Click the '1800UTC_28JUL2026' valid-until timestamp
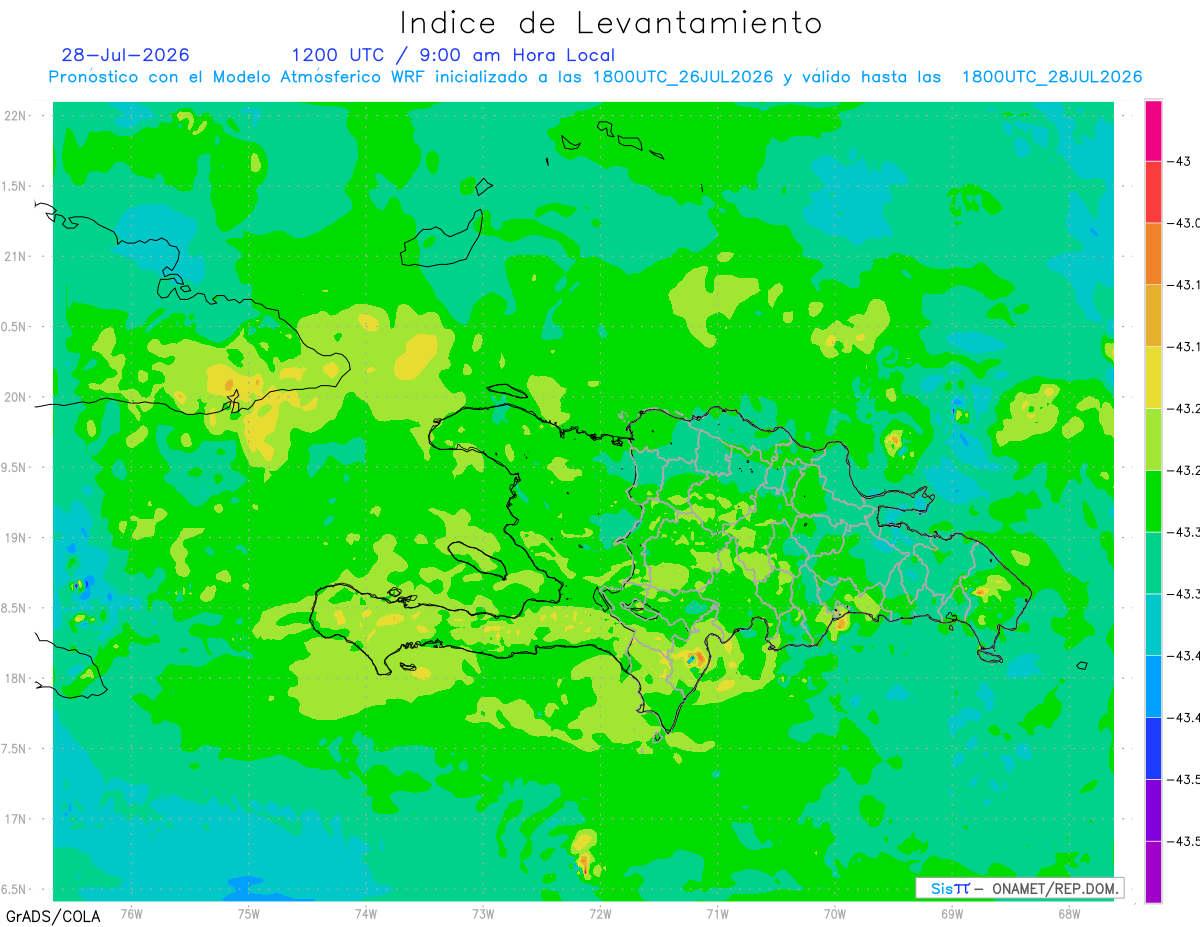Viewport: 1200px width, 927px height. 1052,77
